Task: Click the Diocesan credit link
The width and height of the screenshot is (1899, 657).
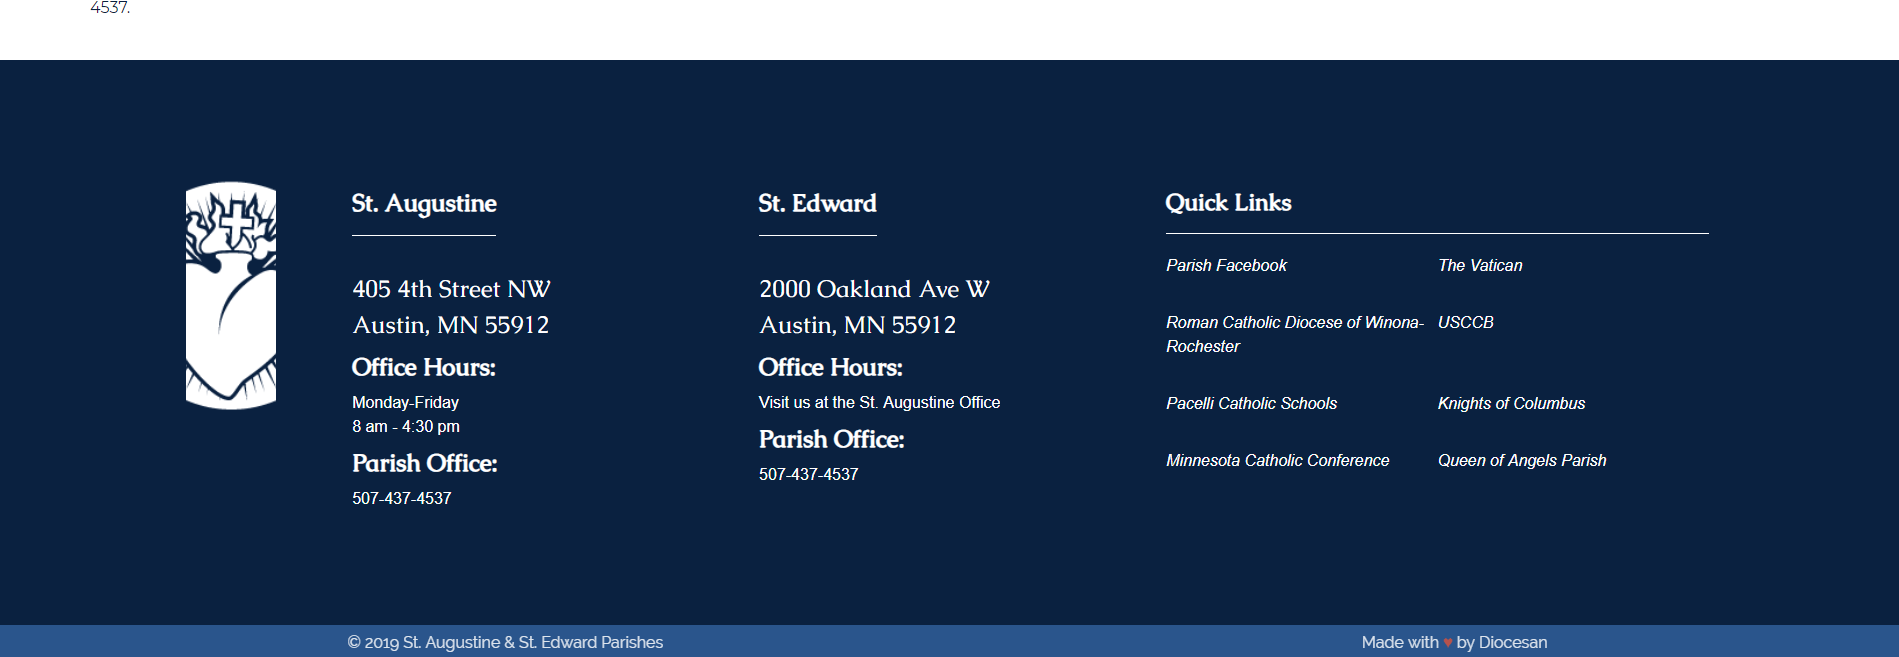Action: pos(1511,642)
